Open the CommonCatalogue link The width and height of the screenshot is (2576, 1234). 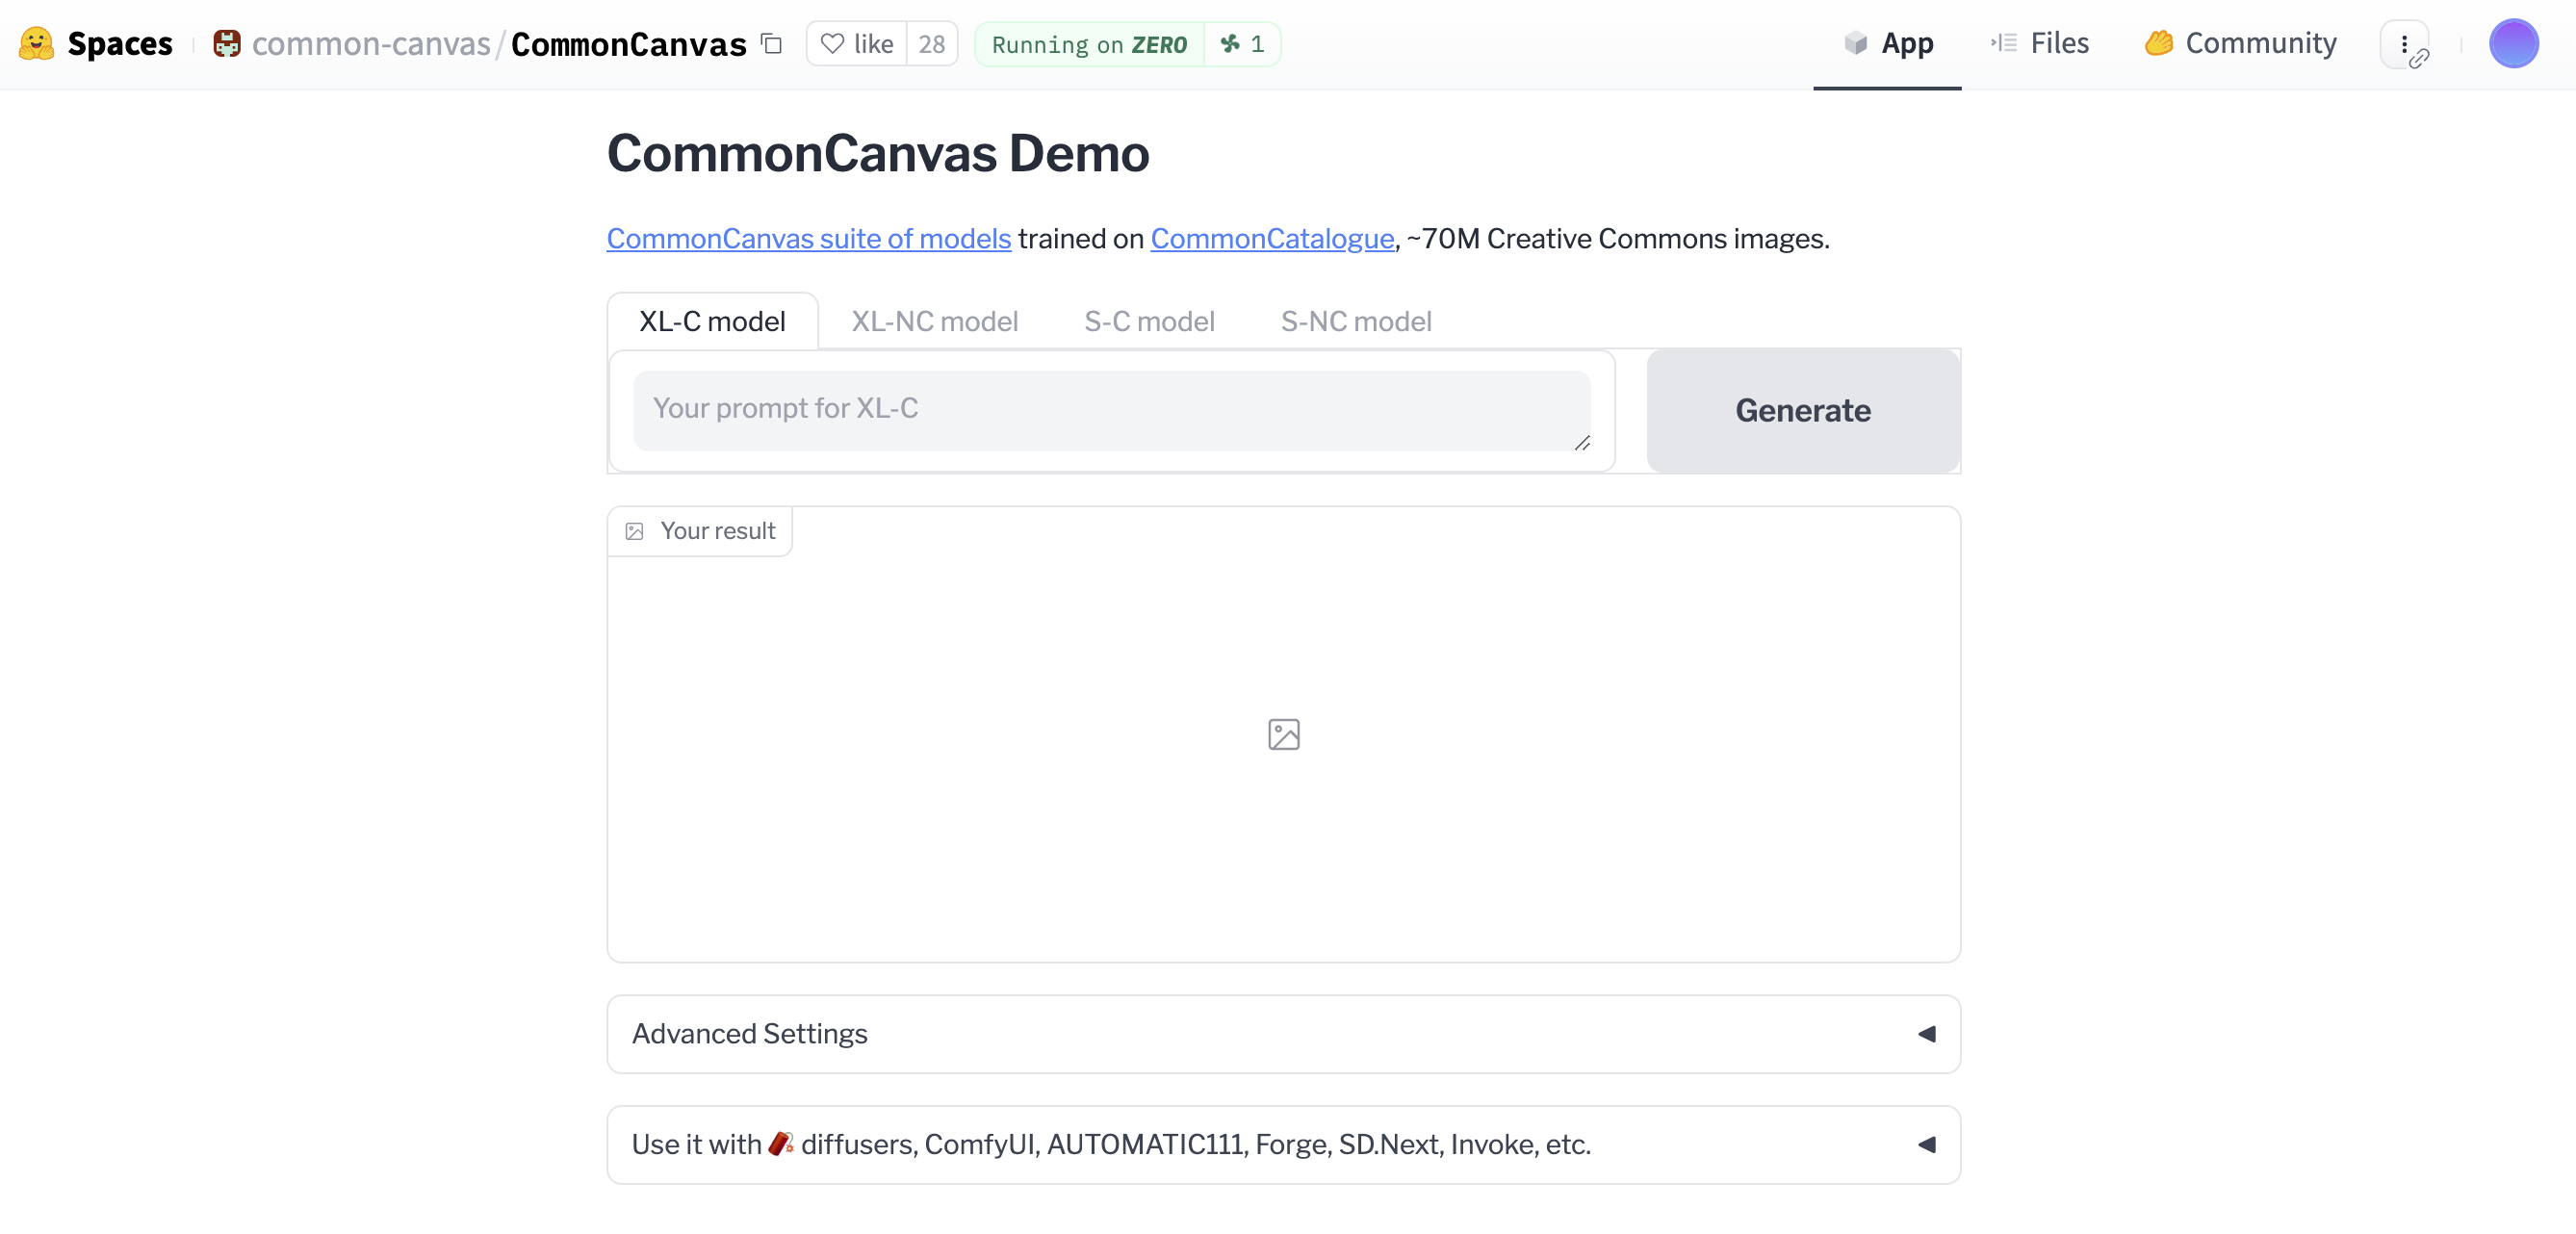tap(1272, 239)
